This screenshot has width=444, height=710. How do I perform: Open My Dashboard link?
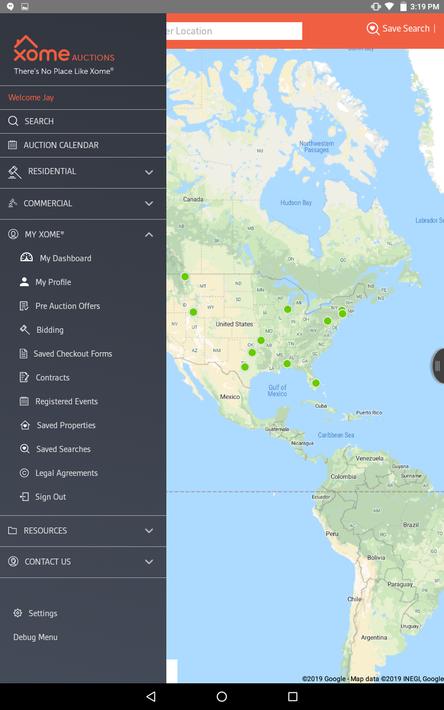[66, 258]
